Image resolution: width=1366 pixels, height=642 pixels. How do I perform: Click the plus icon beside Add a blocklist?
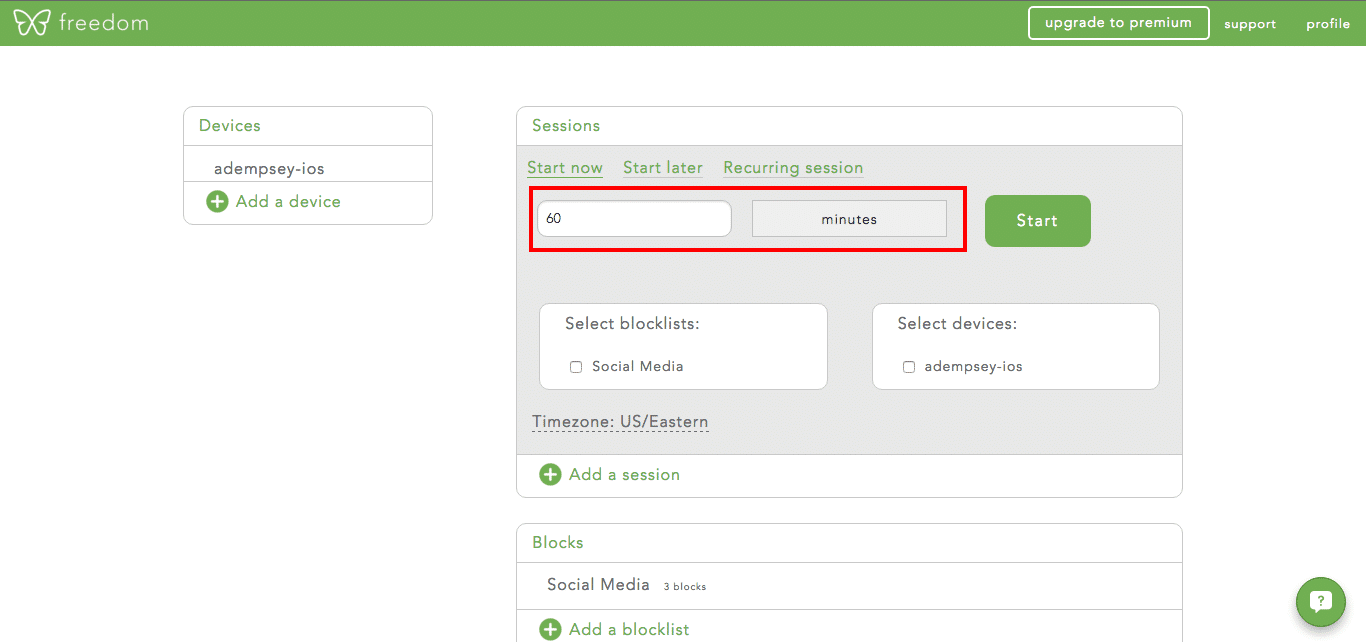point(550,629)
